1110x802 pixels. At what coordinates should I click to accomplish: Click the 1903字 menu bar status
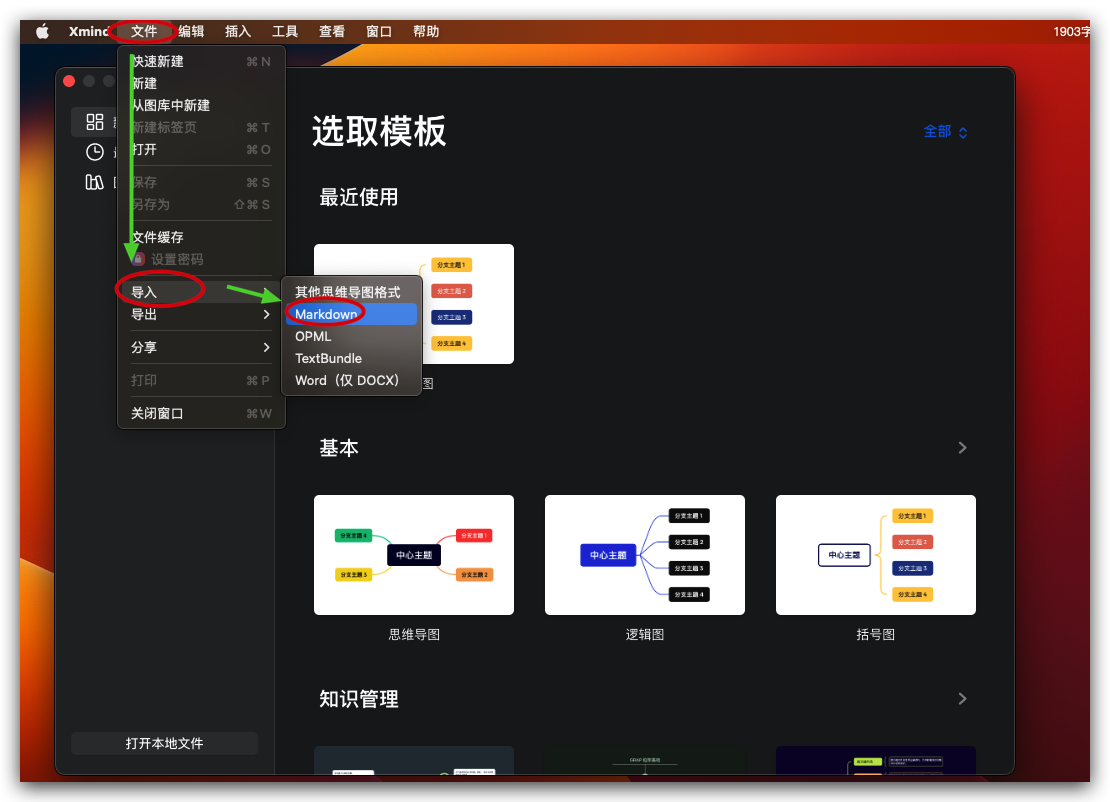(x=1071, y=31)
